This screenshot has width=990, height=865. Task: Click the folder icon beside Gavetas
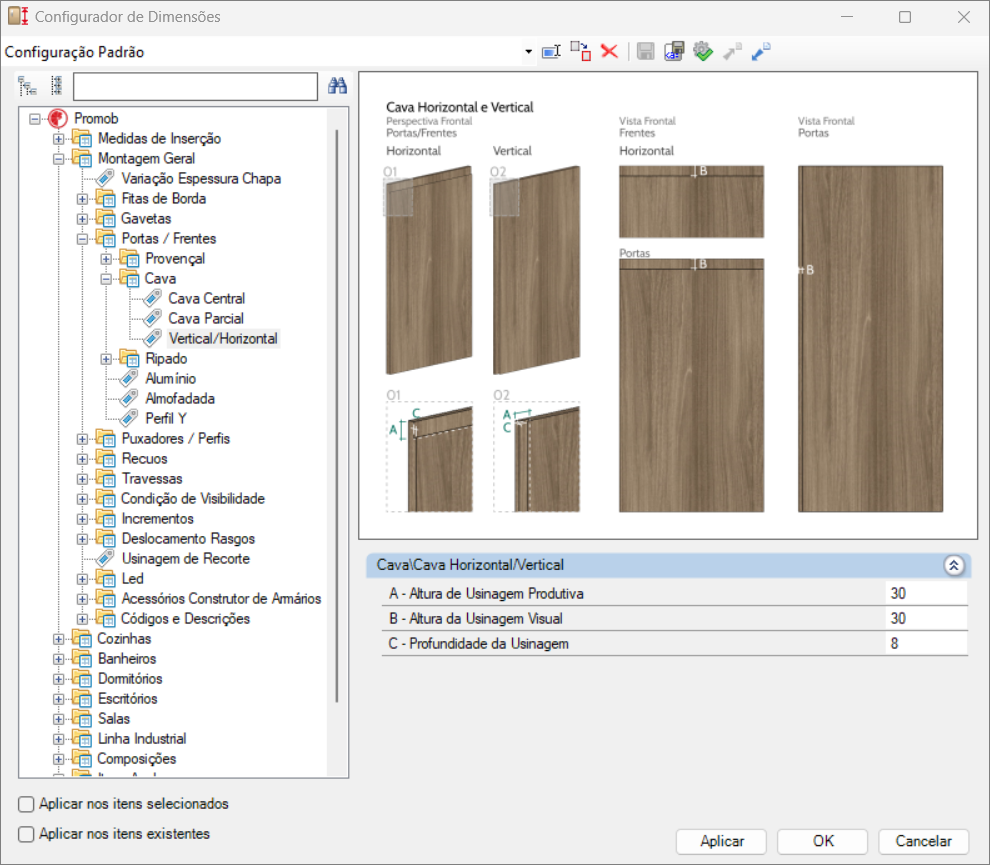pos(105,218)
